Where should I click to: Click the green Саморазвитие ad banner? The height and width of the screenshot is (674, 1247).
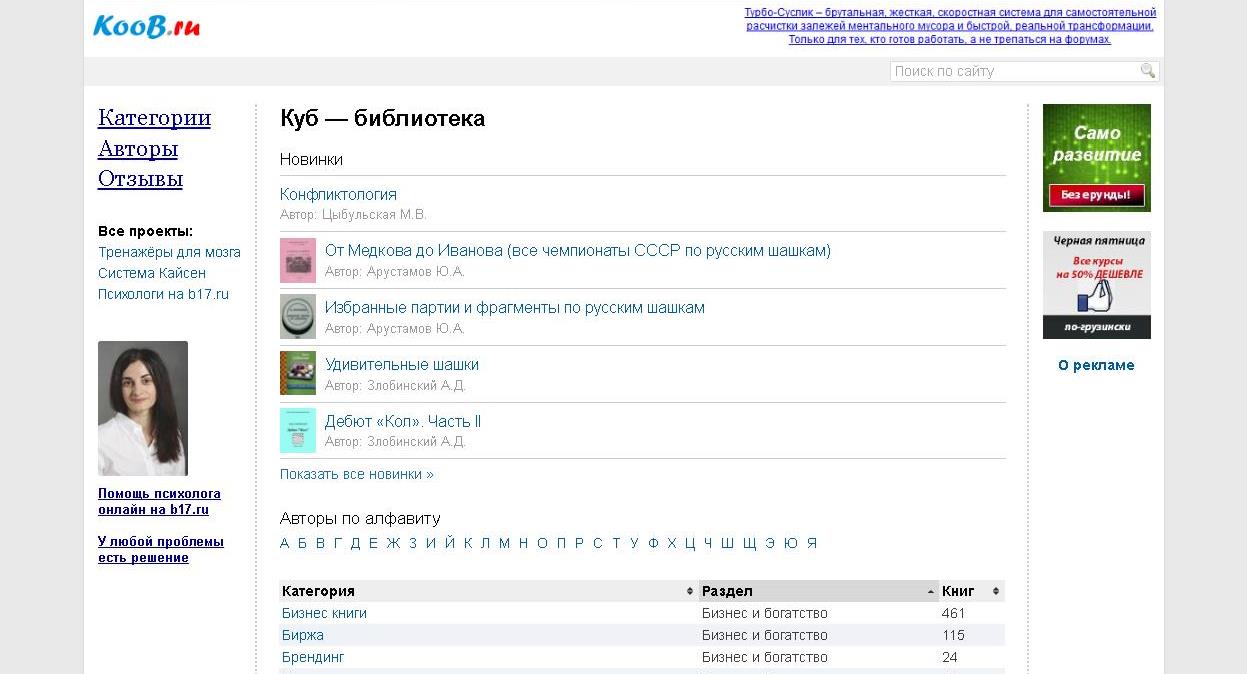point(1096,158)
